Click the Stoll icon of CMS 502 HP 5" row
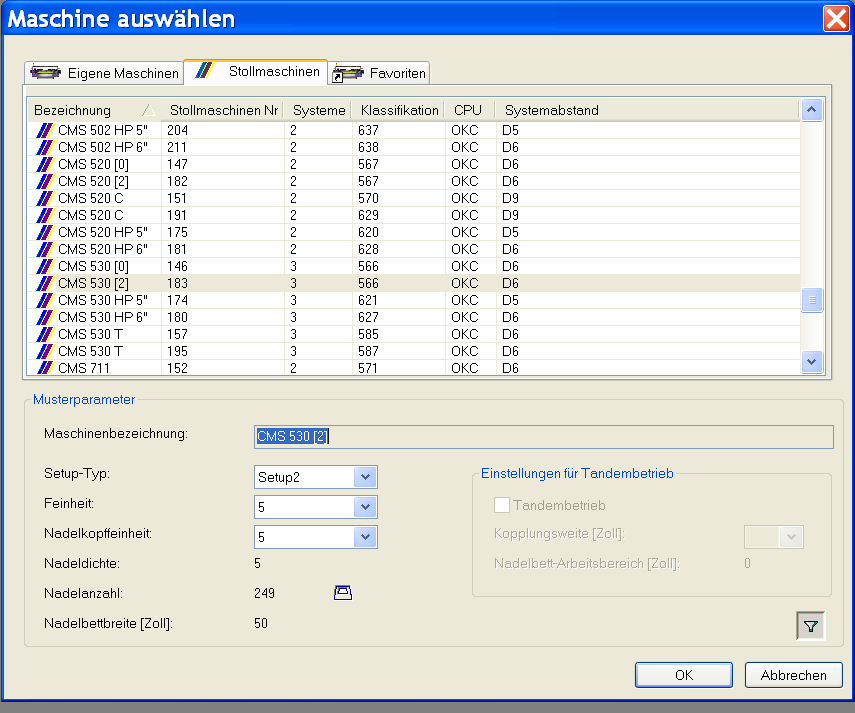The height and width of the screenshot is (713, 855). (44, 130)
